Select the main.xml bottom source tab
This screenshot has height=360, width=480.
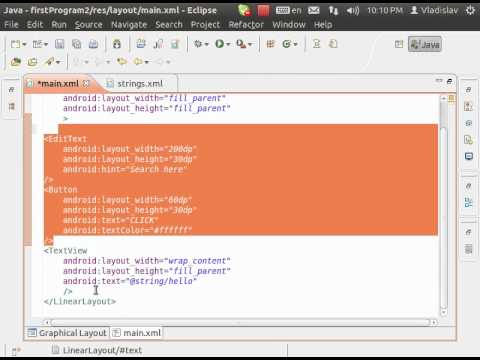tap(137, 333)
